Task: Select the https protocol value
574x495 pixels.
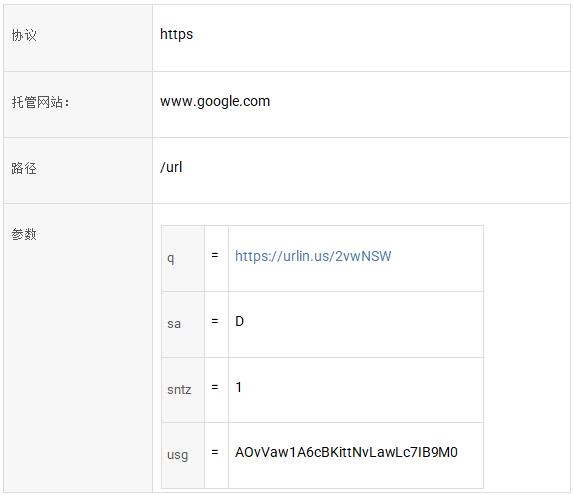Action: 176,34
